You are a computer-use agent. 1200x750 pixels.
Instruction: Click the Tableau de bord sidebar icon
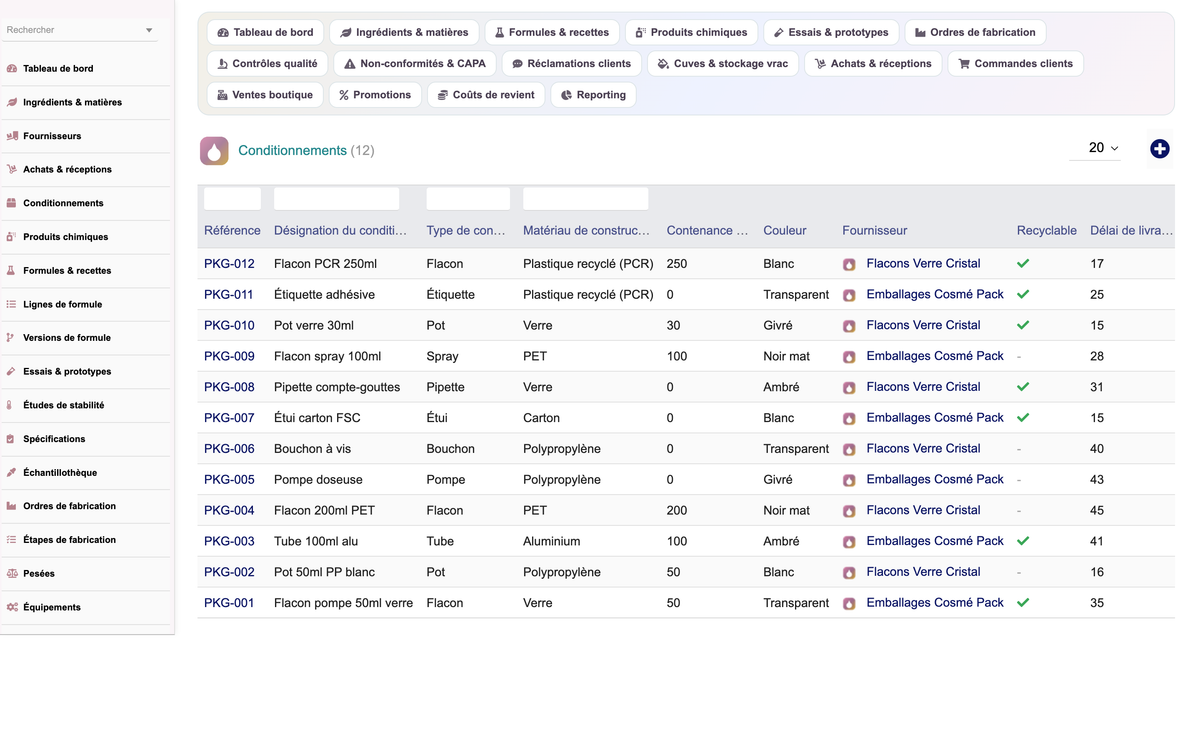tap(12, 69)
